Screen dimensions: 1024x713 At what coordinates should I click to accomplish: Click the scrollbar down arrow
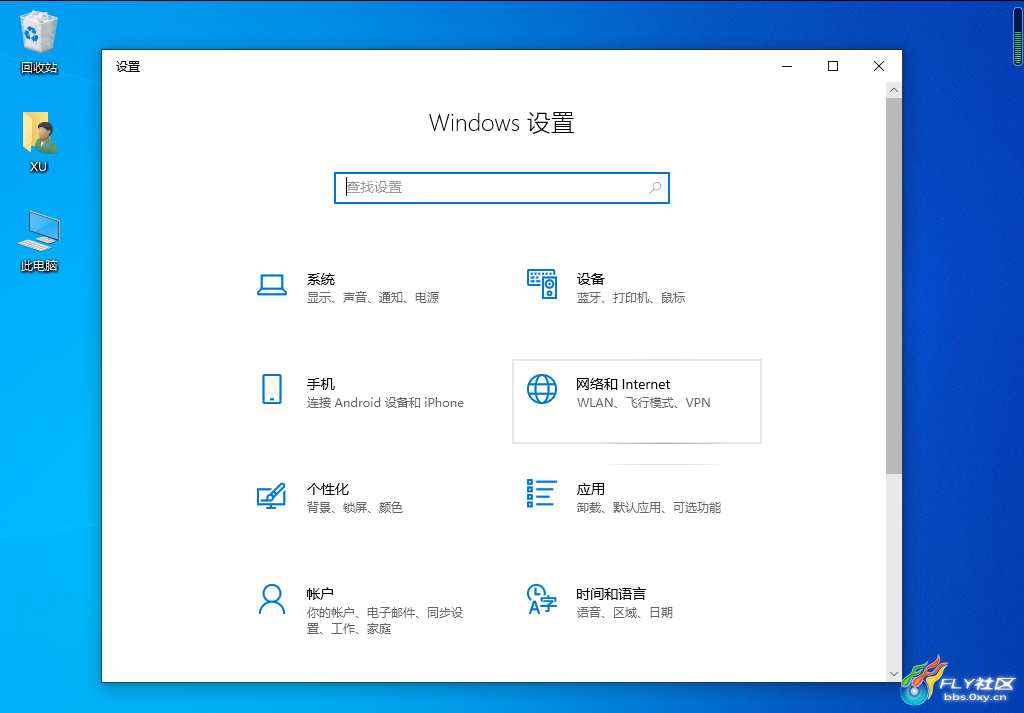[893, 673]
